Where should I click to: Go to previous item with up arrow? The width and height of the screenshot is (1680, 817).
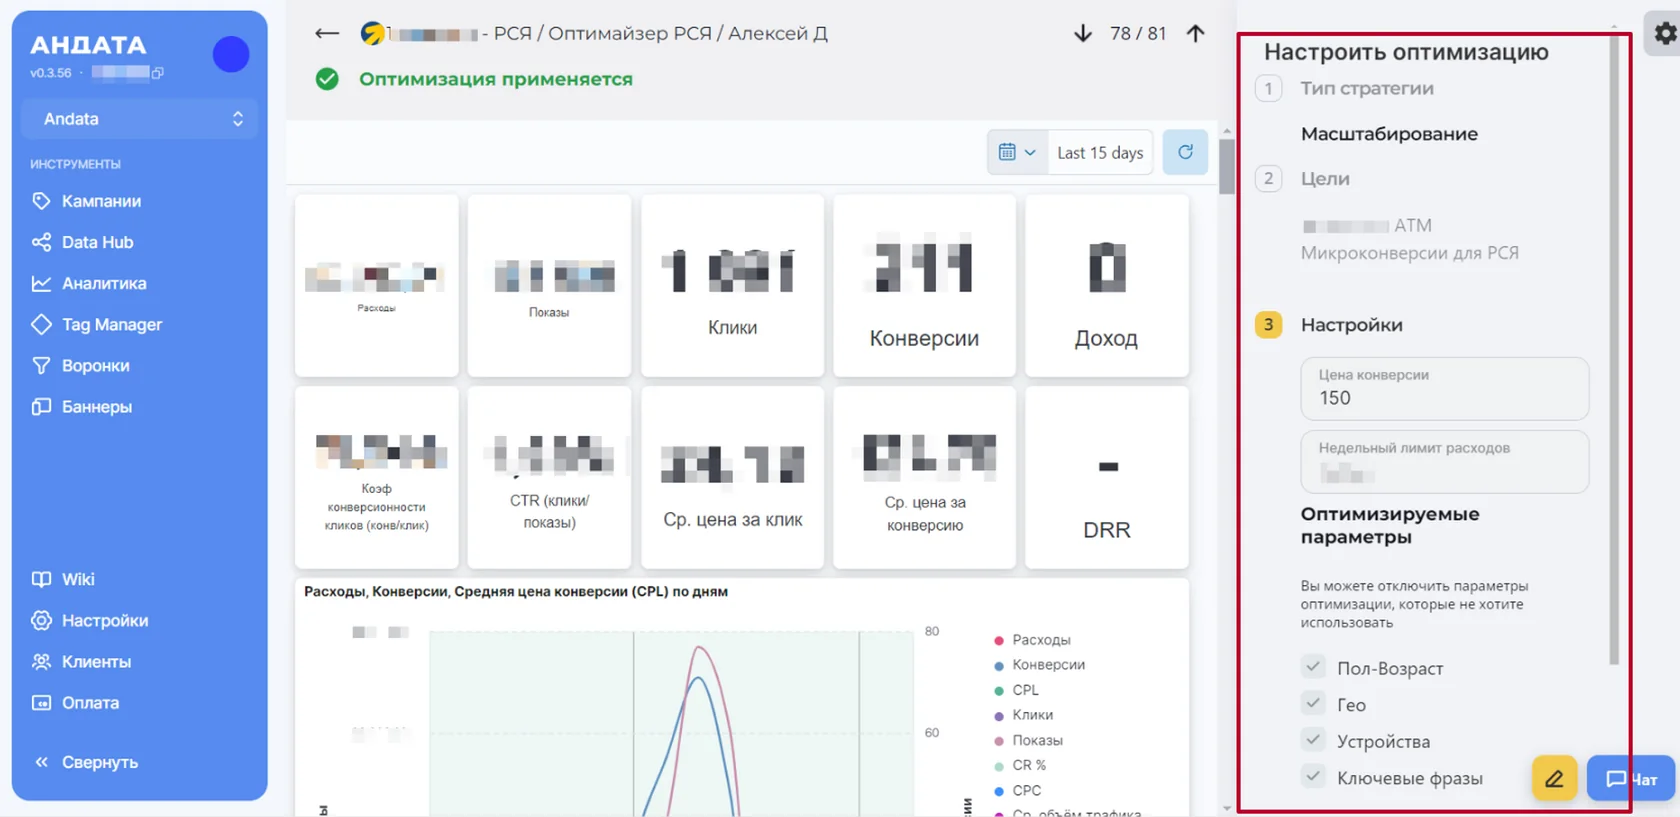point(1195,33)
